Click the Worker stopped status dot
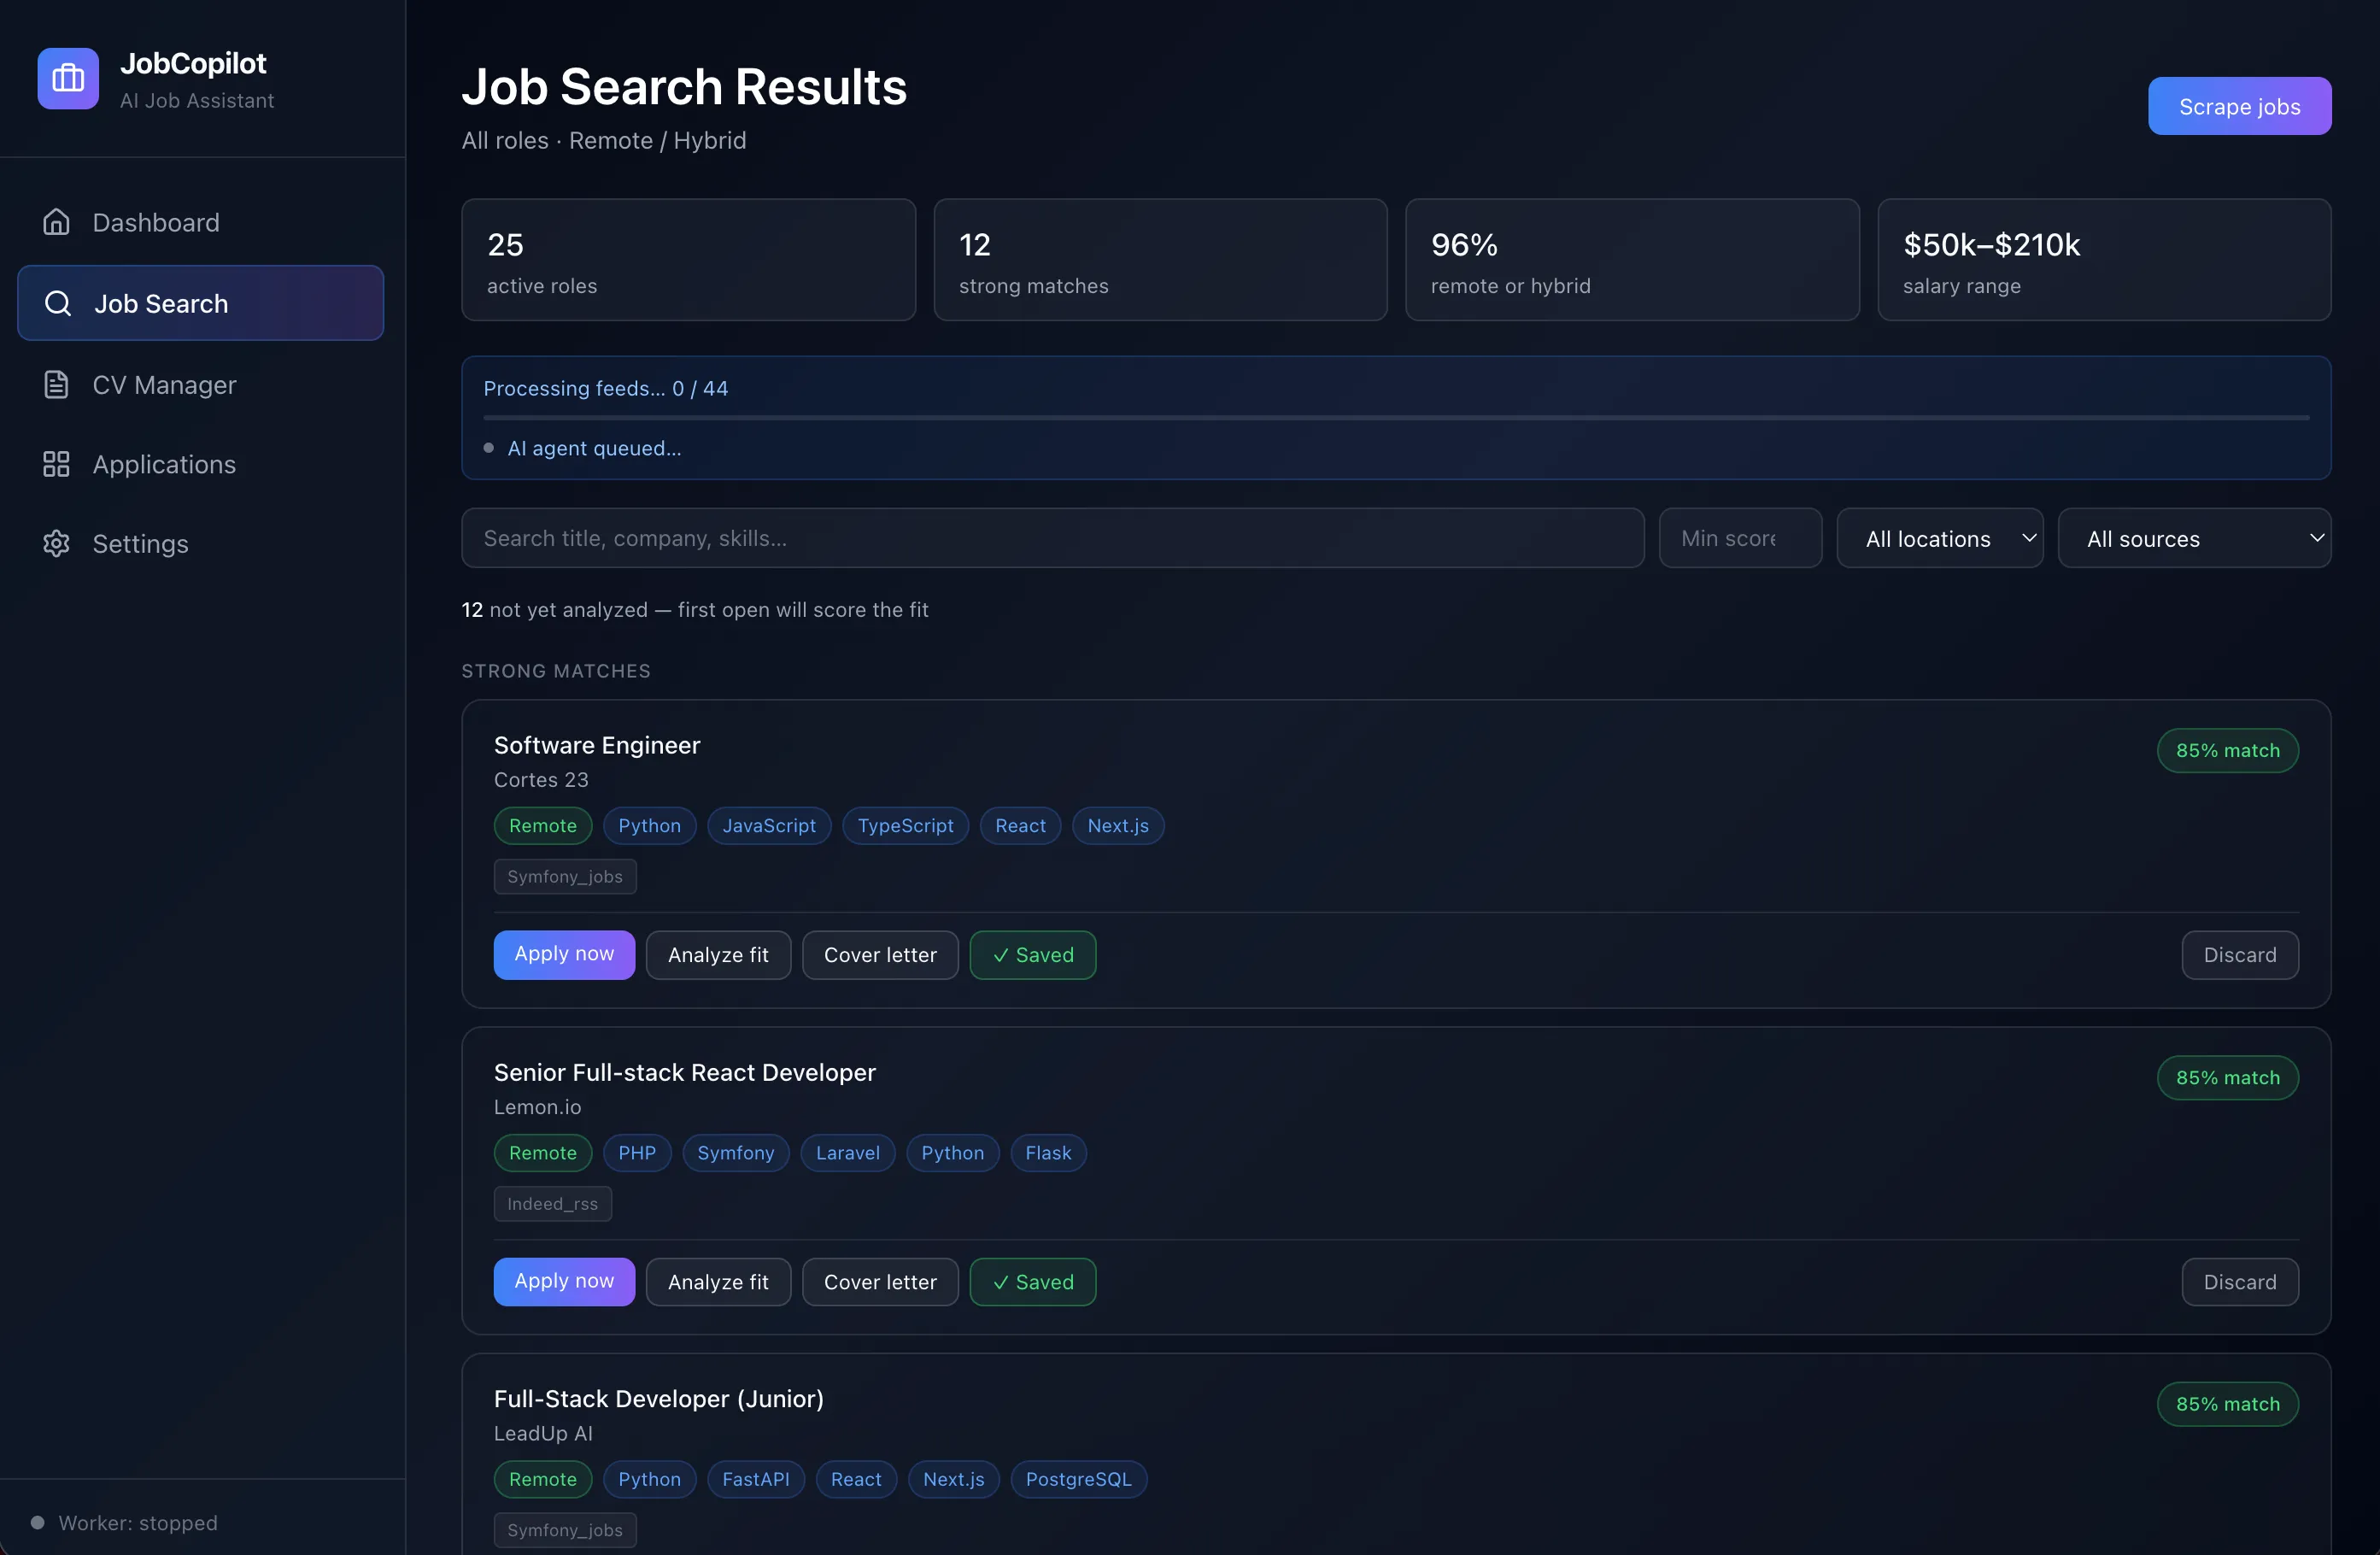 point(37,1523)
